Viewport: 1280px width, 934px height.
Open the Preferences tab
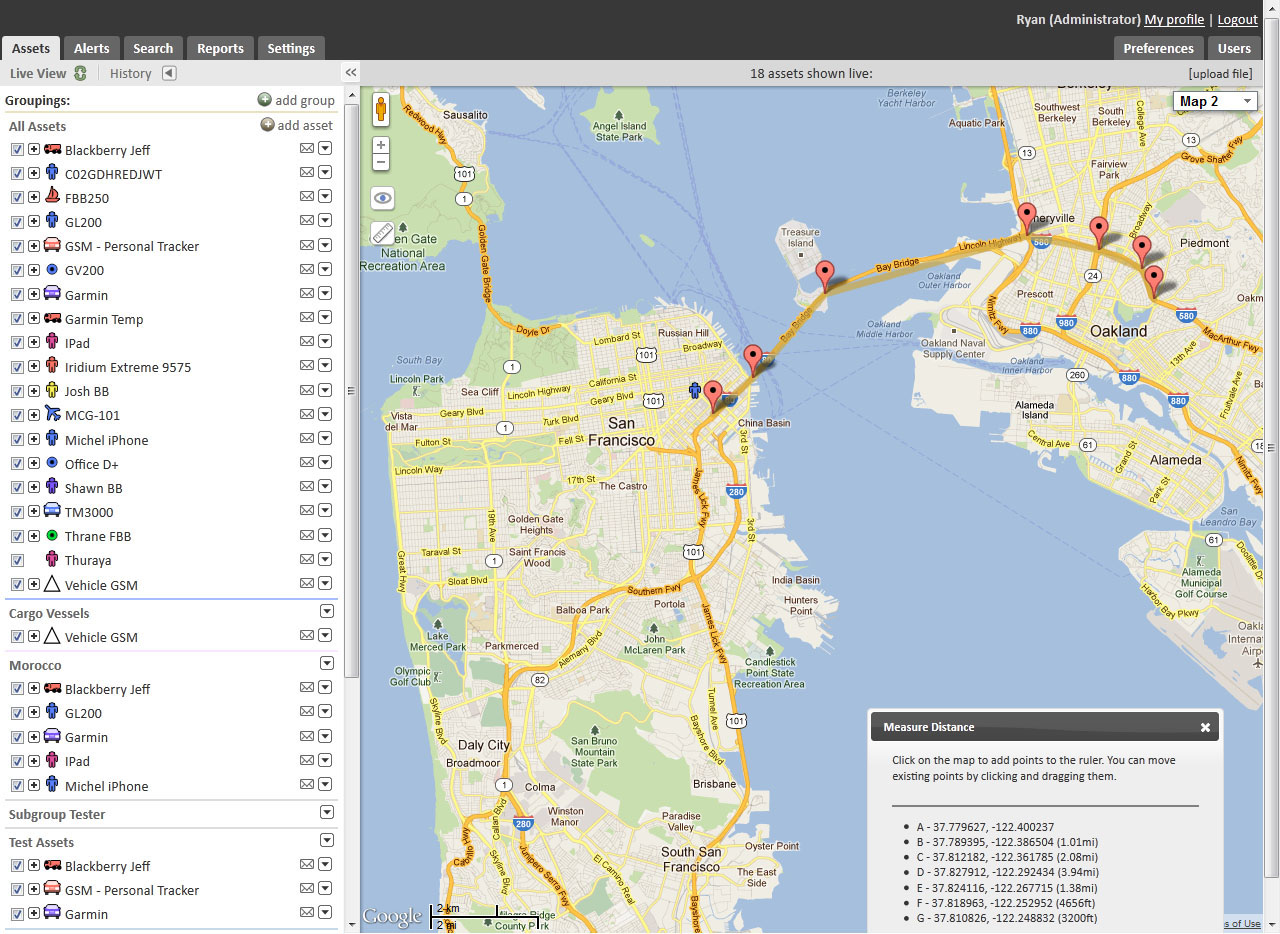1158,47
